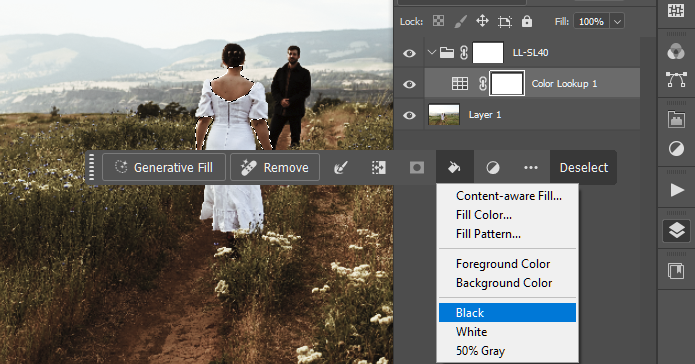Toggle LL-SL40 mask link icon
695x364 pixels.
point(464,53)
